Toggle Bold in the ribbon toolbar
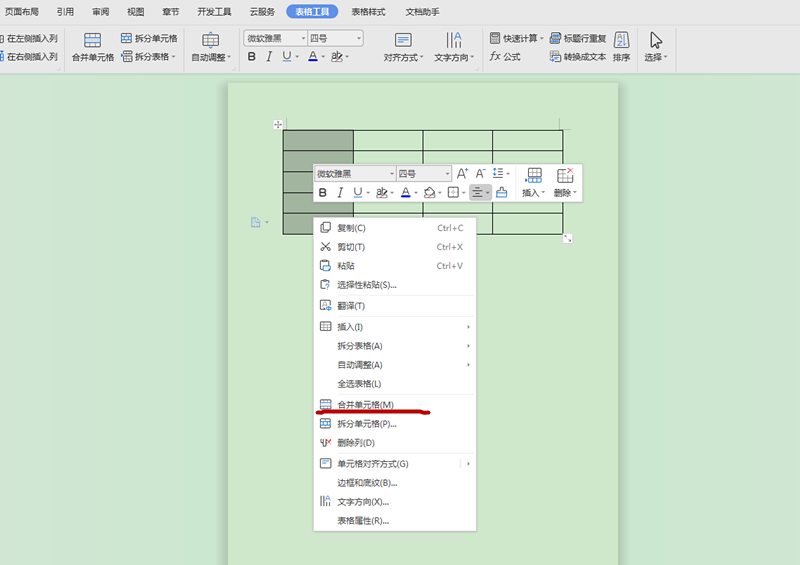This screenshot has width=800, height=565. coord(251,57)
